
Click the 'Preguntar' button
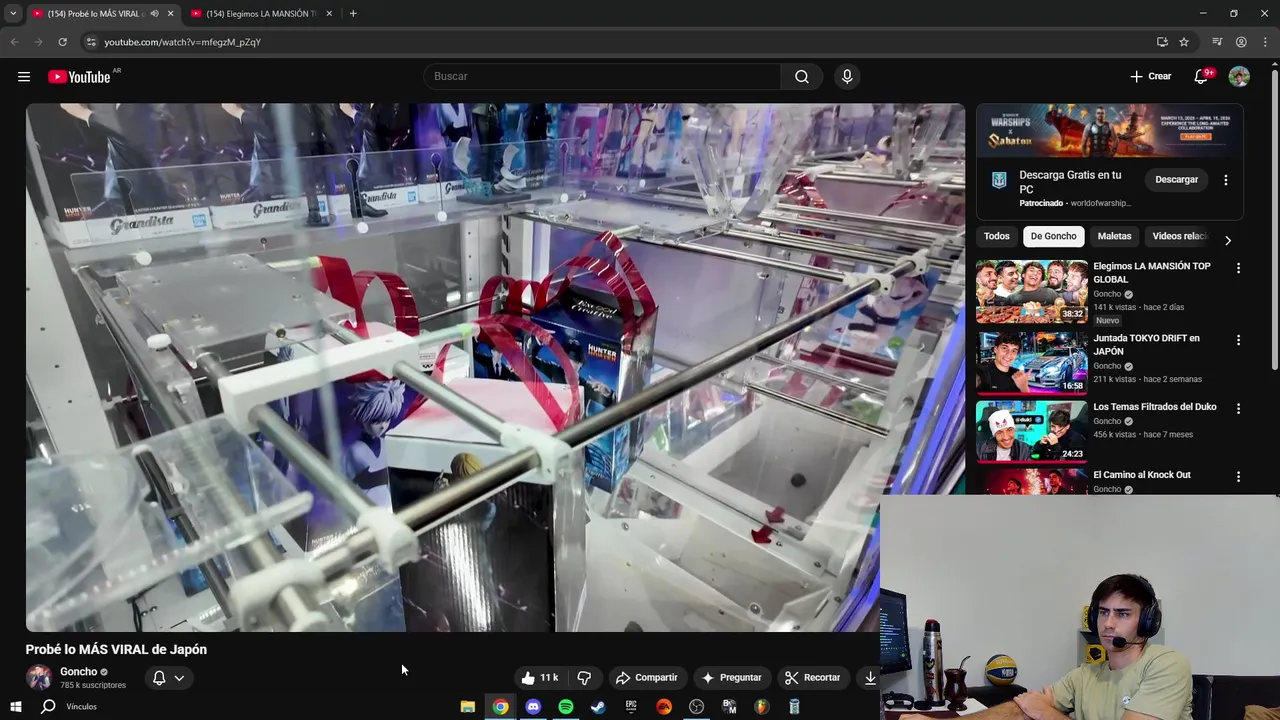[x=731, y=678]
